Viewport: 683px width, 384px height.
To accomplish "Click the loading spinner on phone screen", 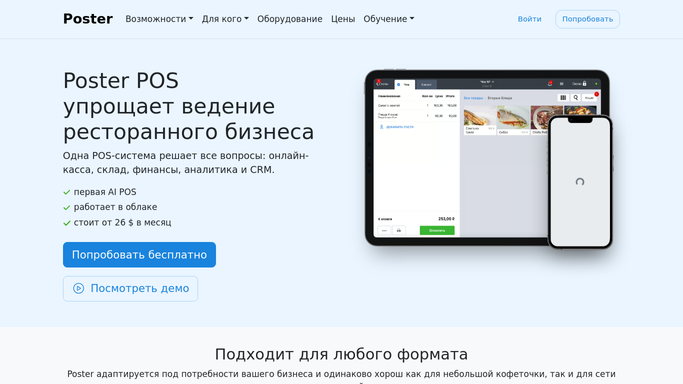I will point(580,182).
